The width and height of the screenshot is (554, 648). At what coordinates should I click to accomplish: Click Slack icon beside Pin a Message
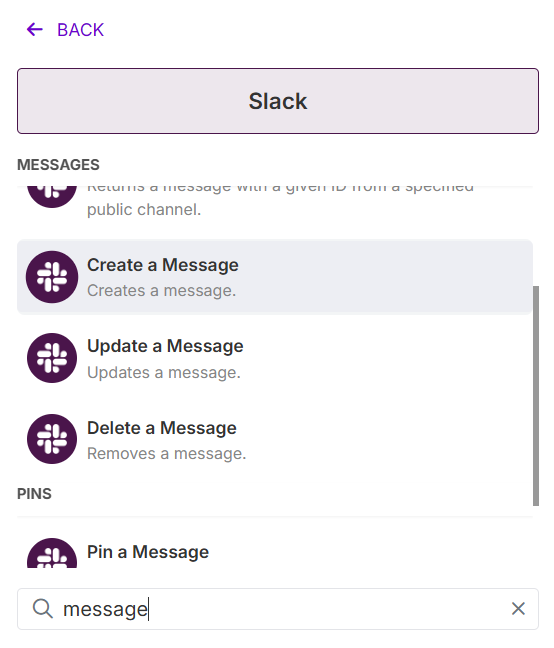[x=52, y=554]
